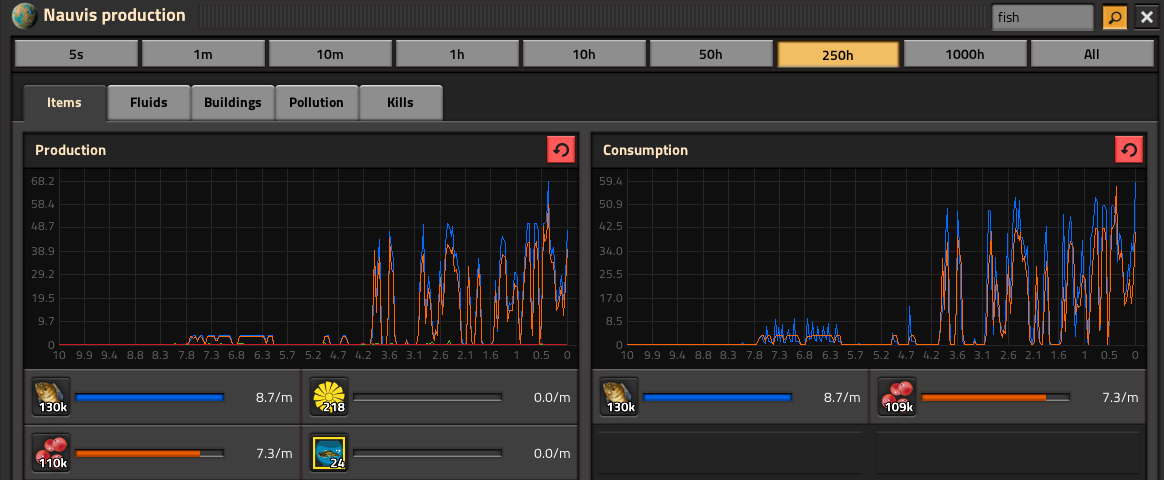Click the 8.7/m rate in Consumption
This screenshot has height=480, width=1164.
coord(843,398)
